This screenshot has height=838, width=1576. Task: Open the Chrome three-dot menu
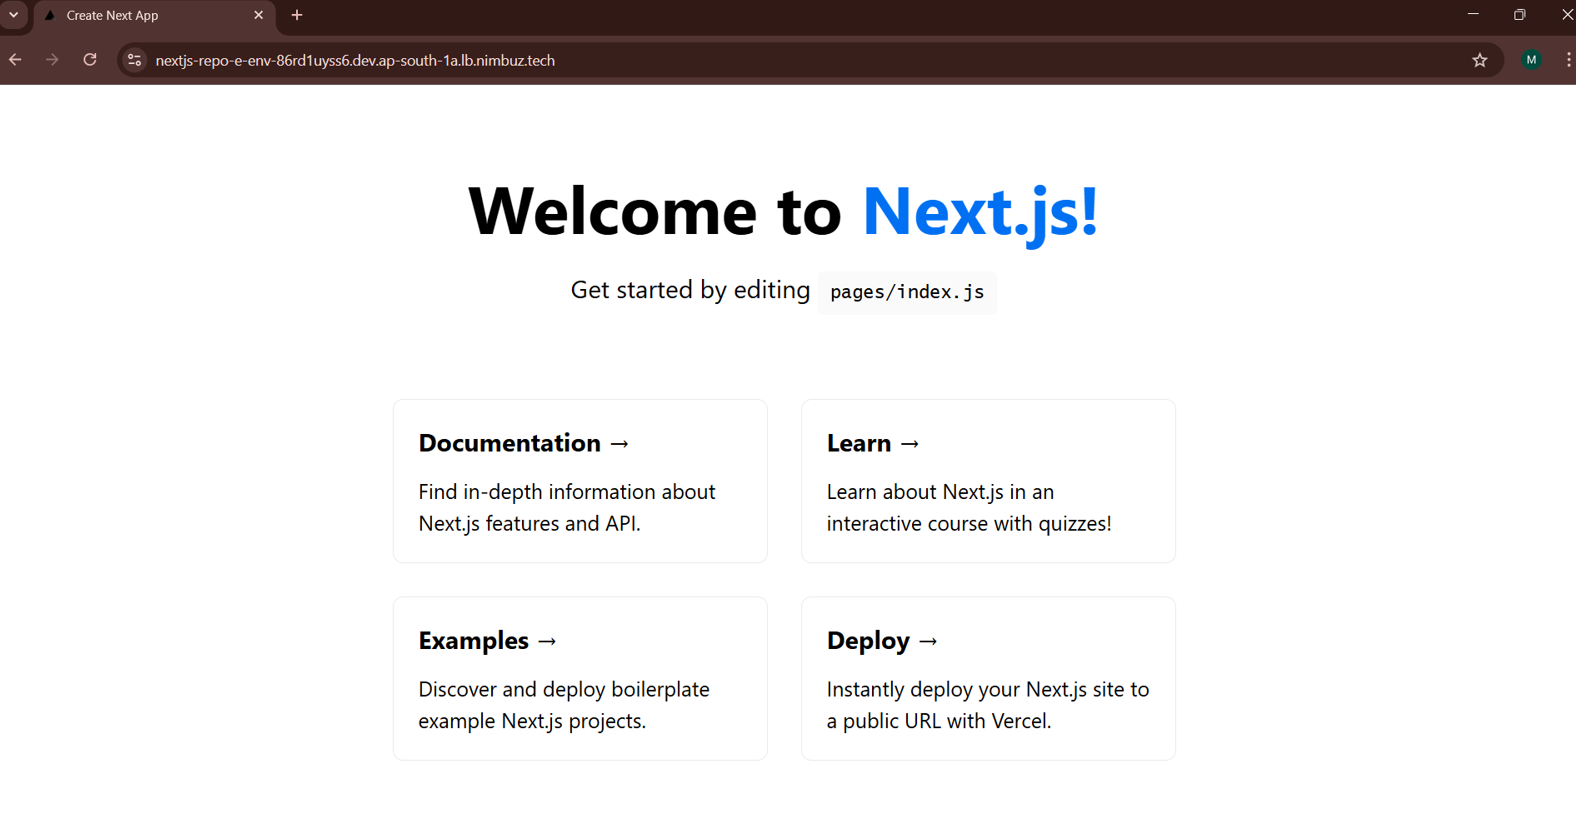1567,60
